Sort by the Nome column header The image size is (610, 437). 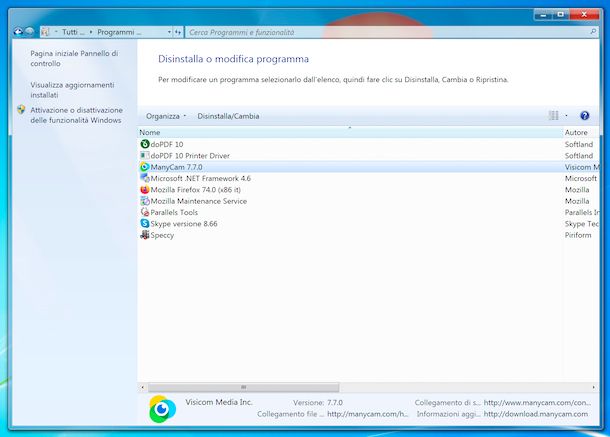point(350,132)
